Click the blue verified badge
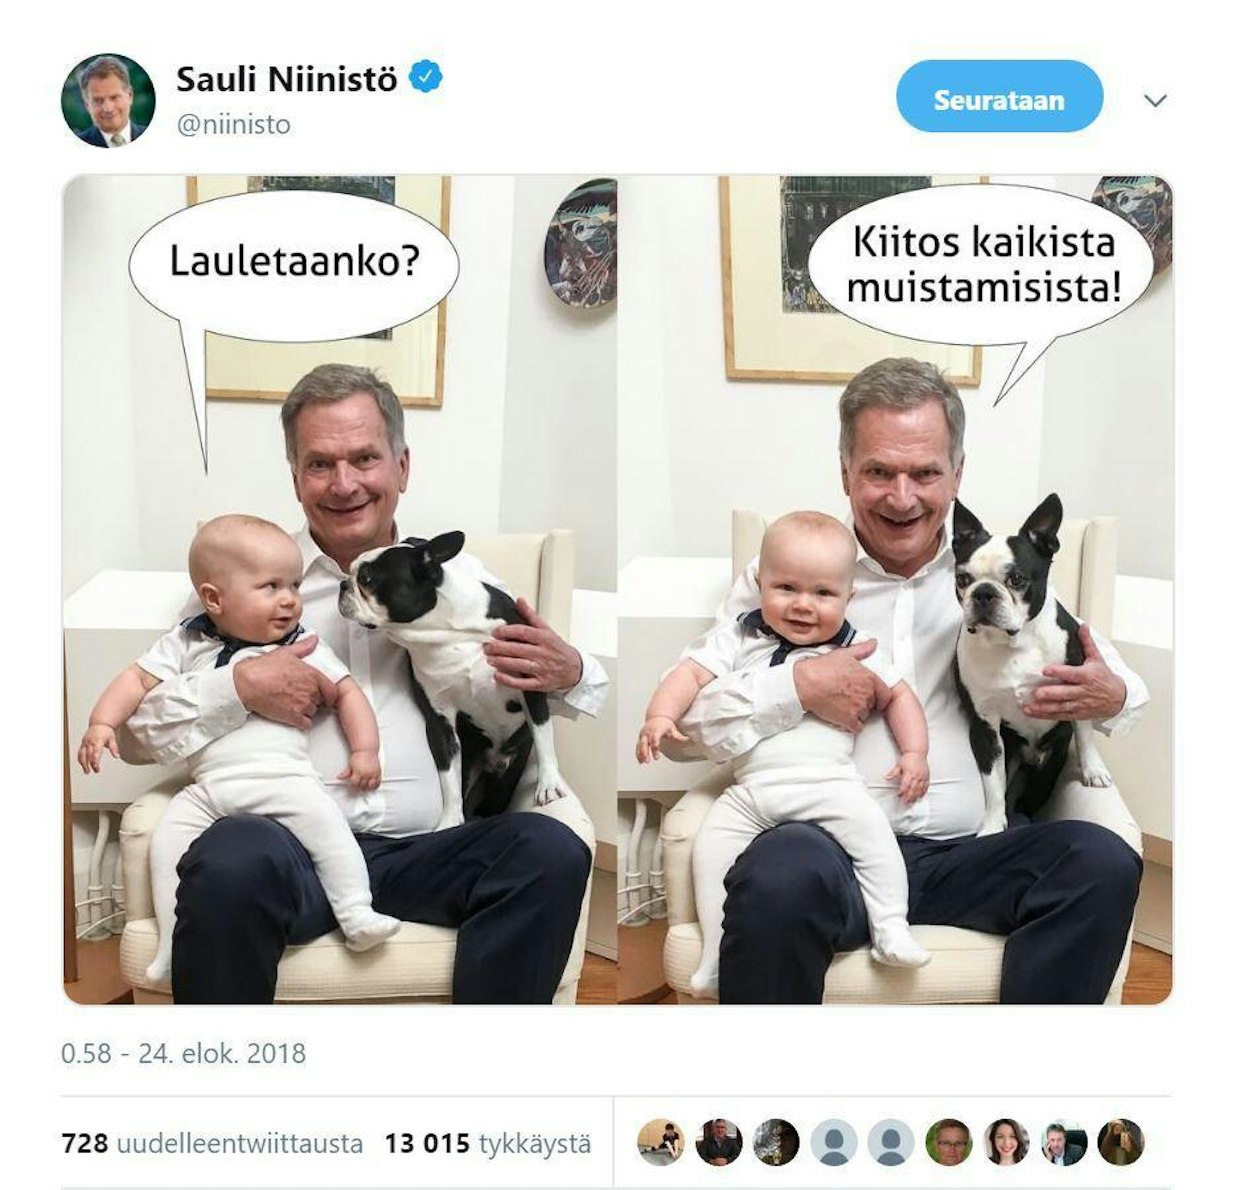Screen dimensions: 1240x1190 [428, 77]
